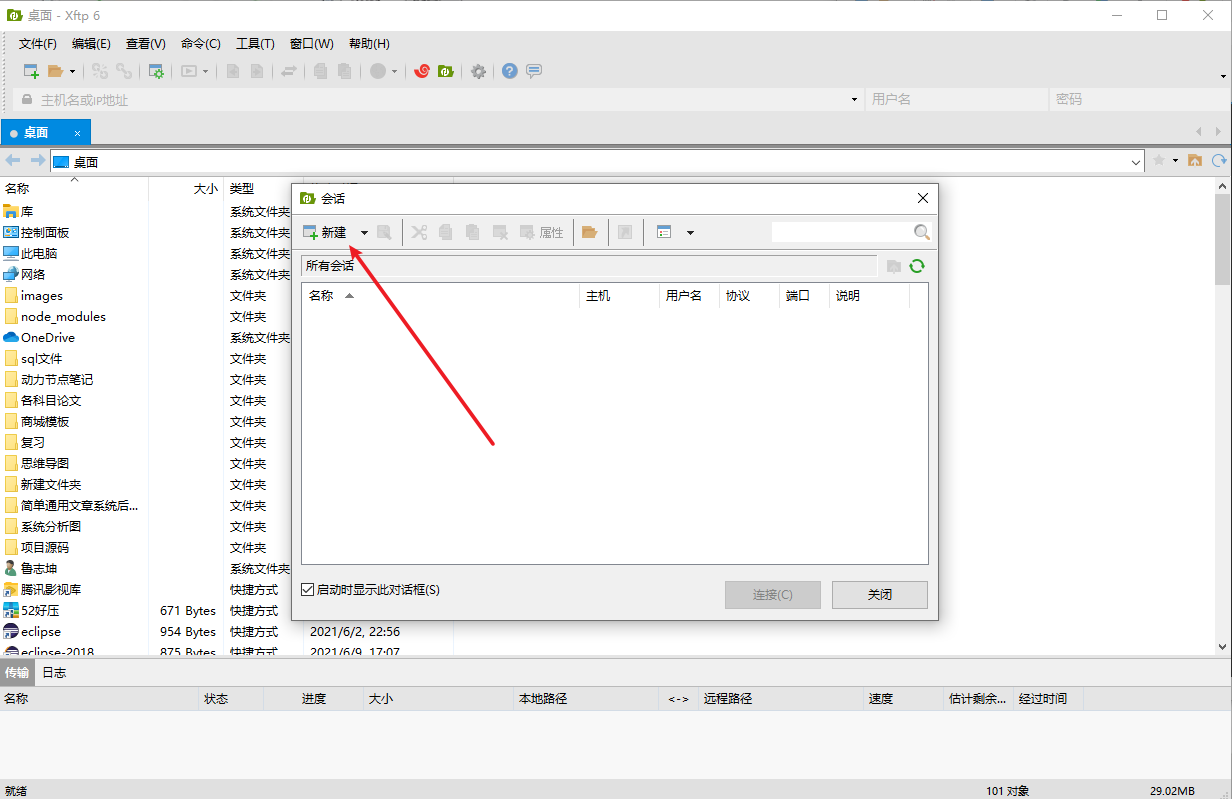The height and width of the screenshot is (799, 1232).
Task: Open the 文件(F) menu
Action: click(38, 44)
